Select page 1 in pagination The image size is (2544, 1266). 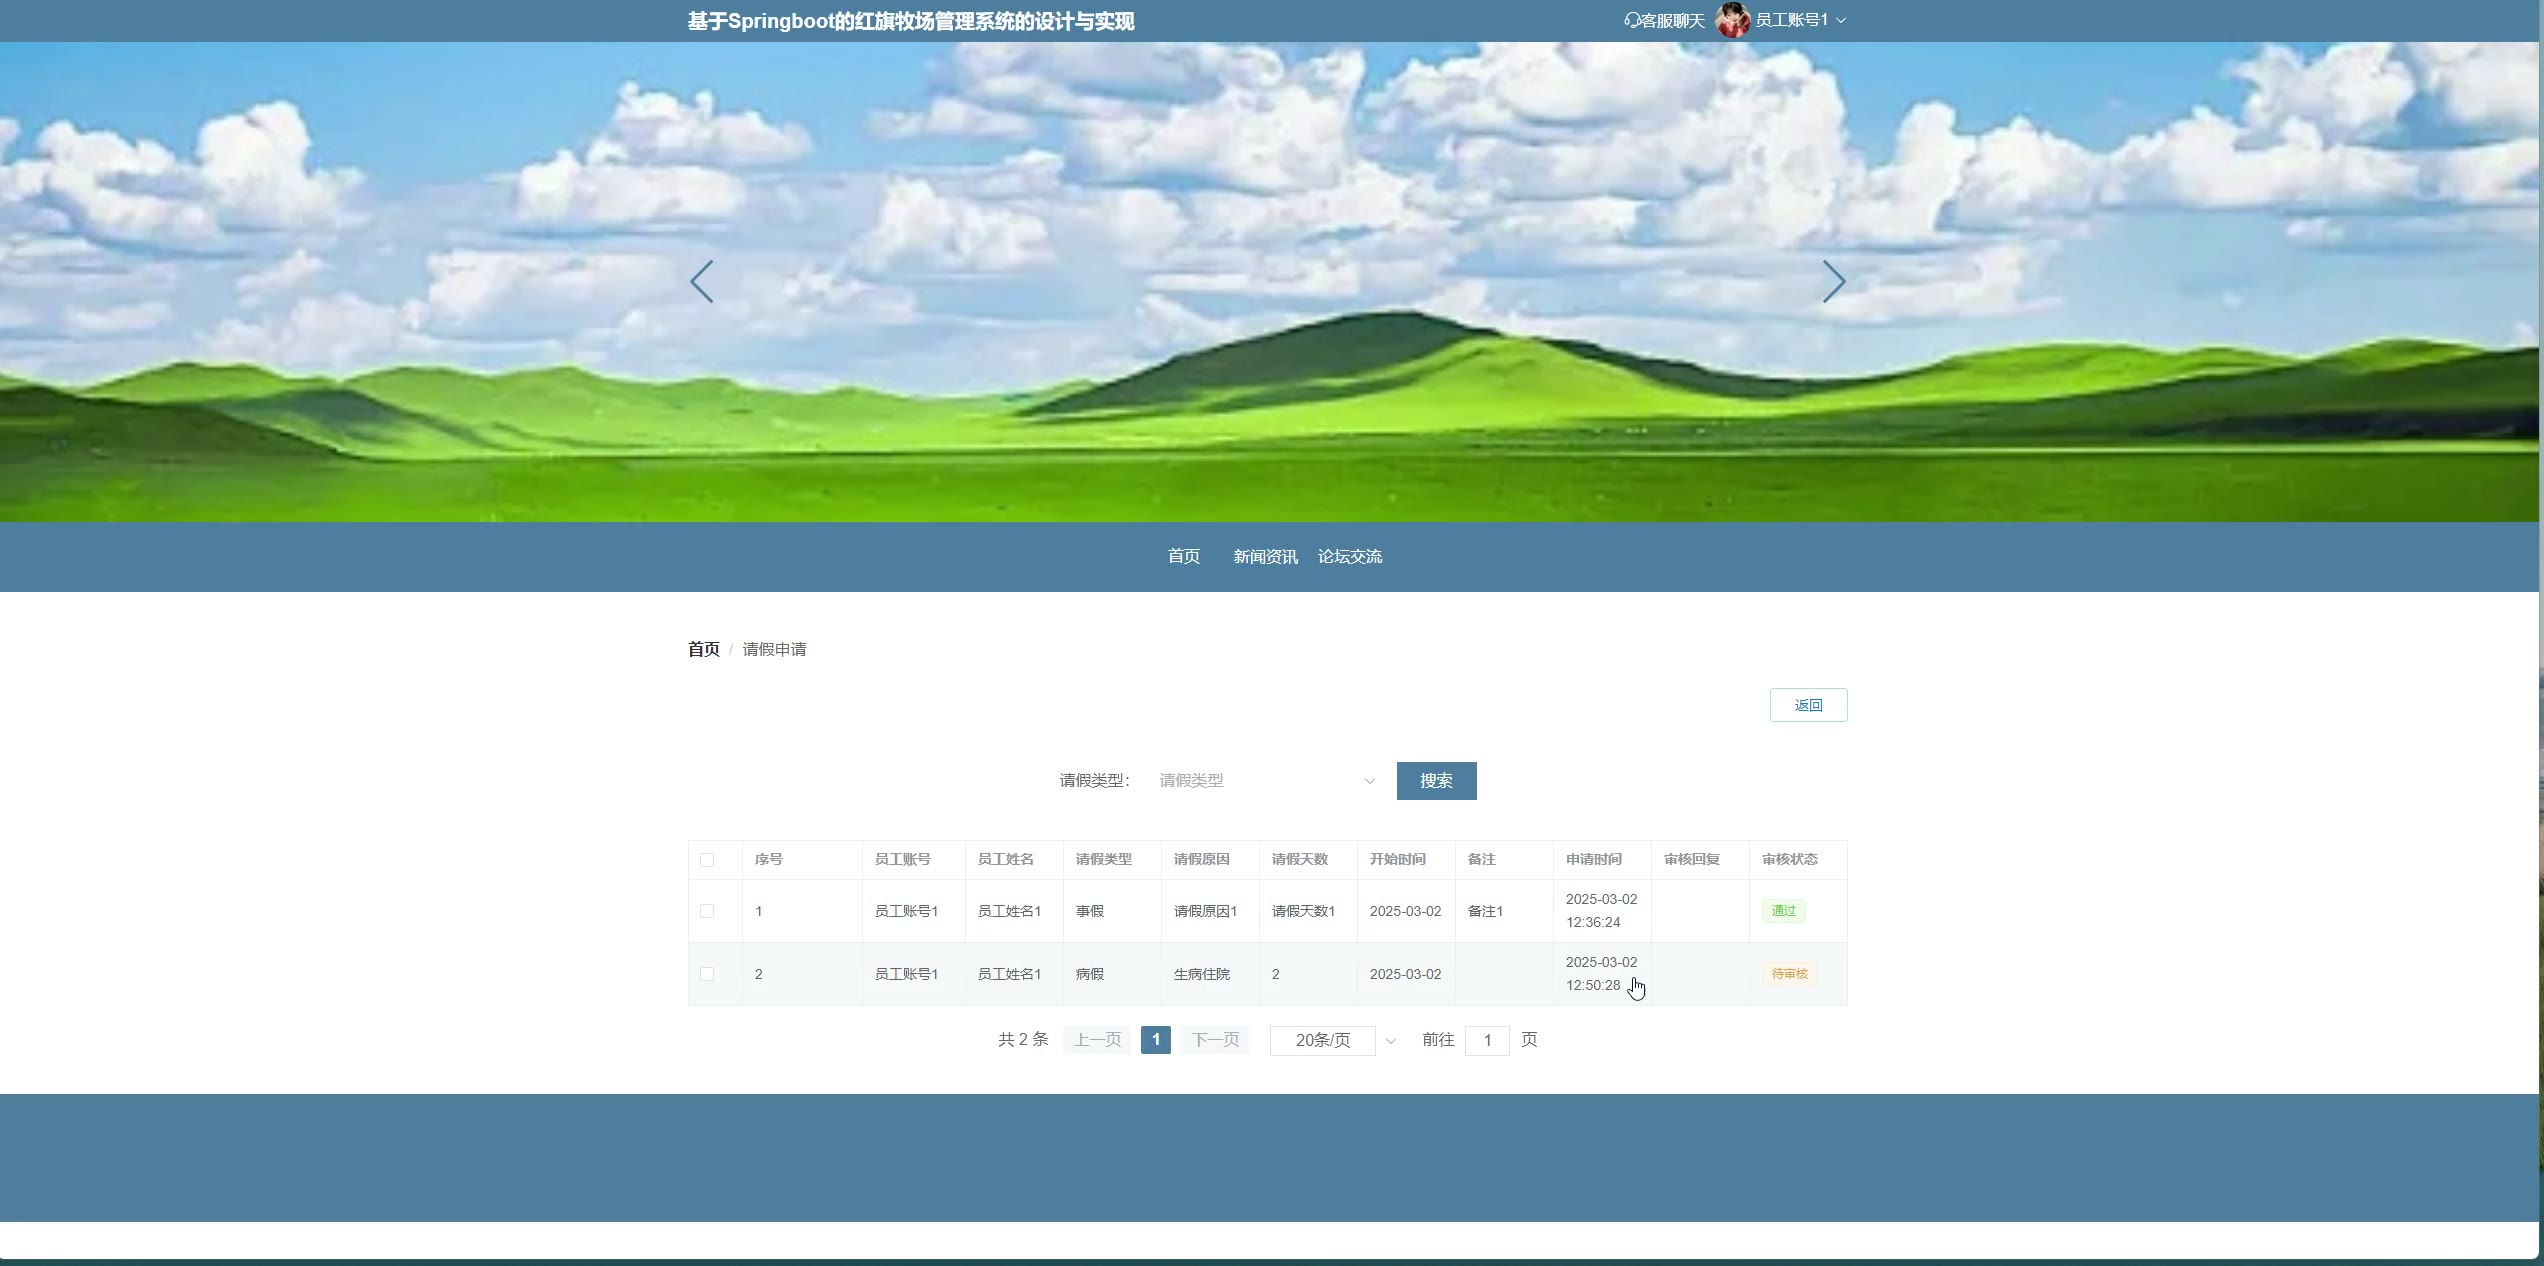click(1155, 1040)
